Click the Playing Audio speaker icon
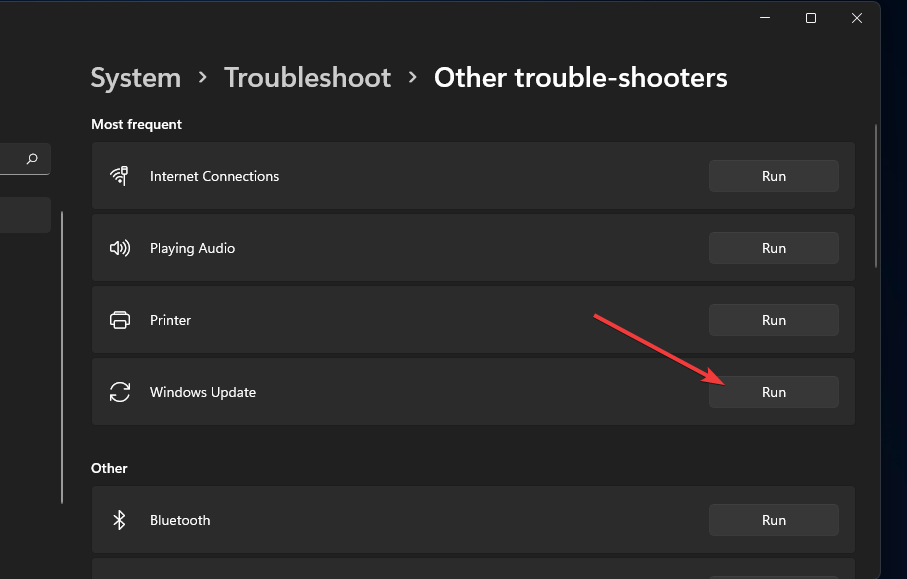The image size is (907, 579). tap(120, 247)
